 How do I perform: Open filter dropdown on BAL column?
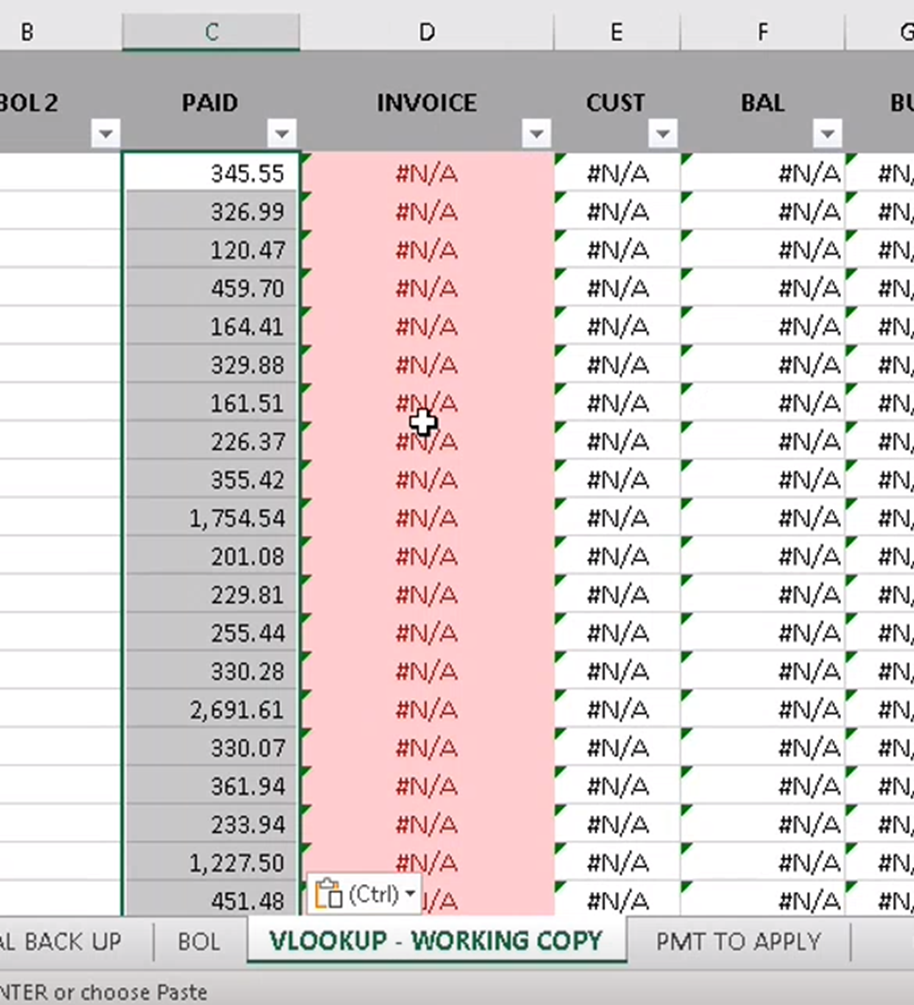pos(827,134)
